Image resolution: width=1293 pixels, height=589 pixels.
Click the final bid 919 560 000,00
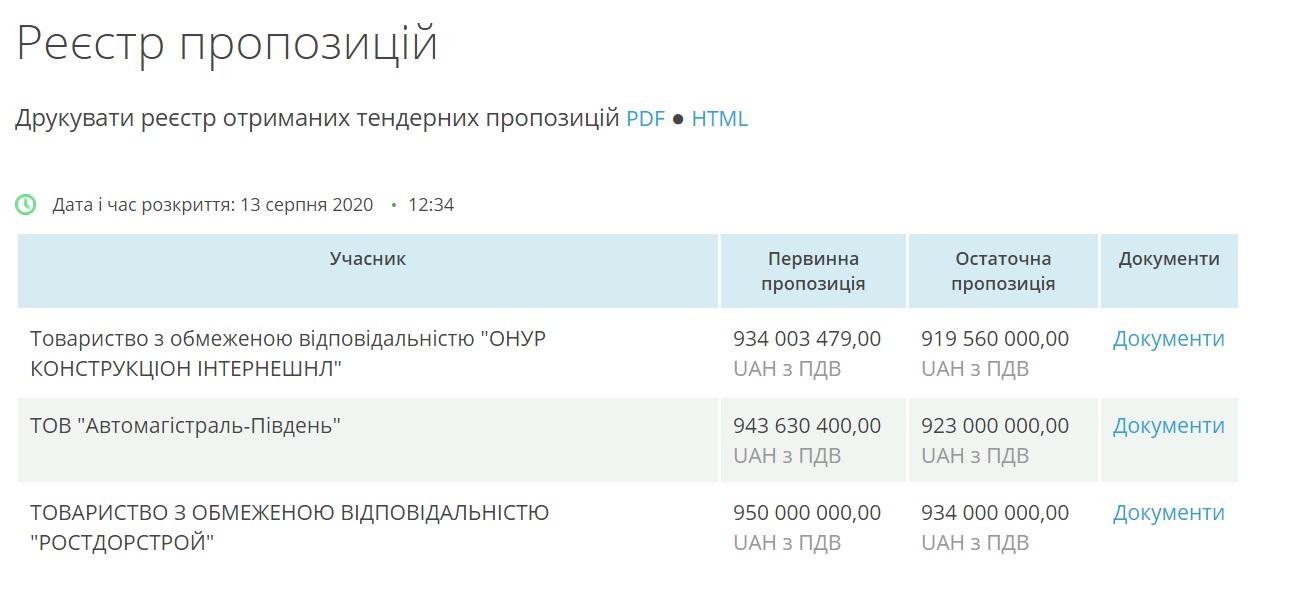995,339
